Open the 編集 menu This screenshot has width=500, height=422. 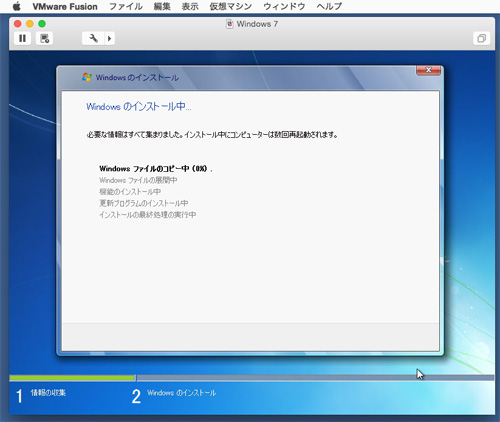162,6
